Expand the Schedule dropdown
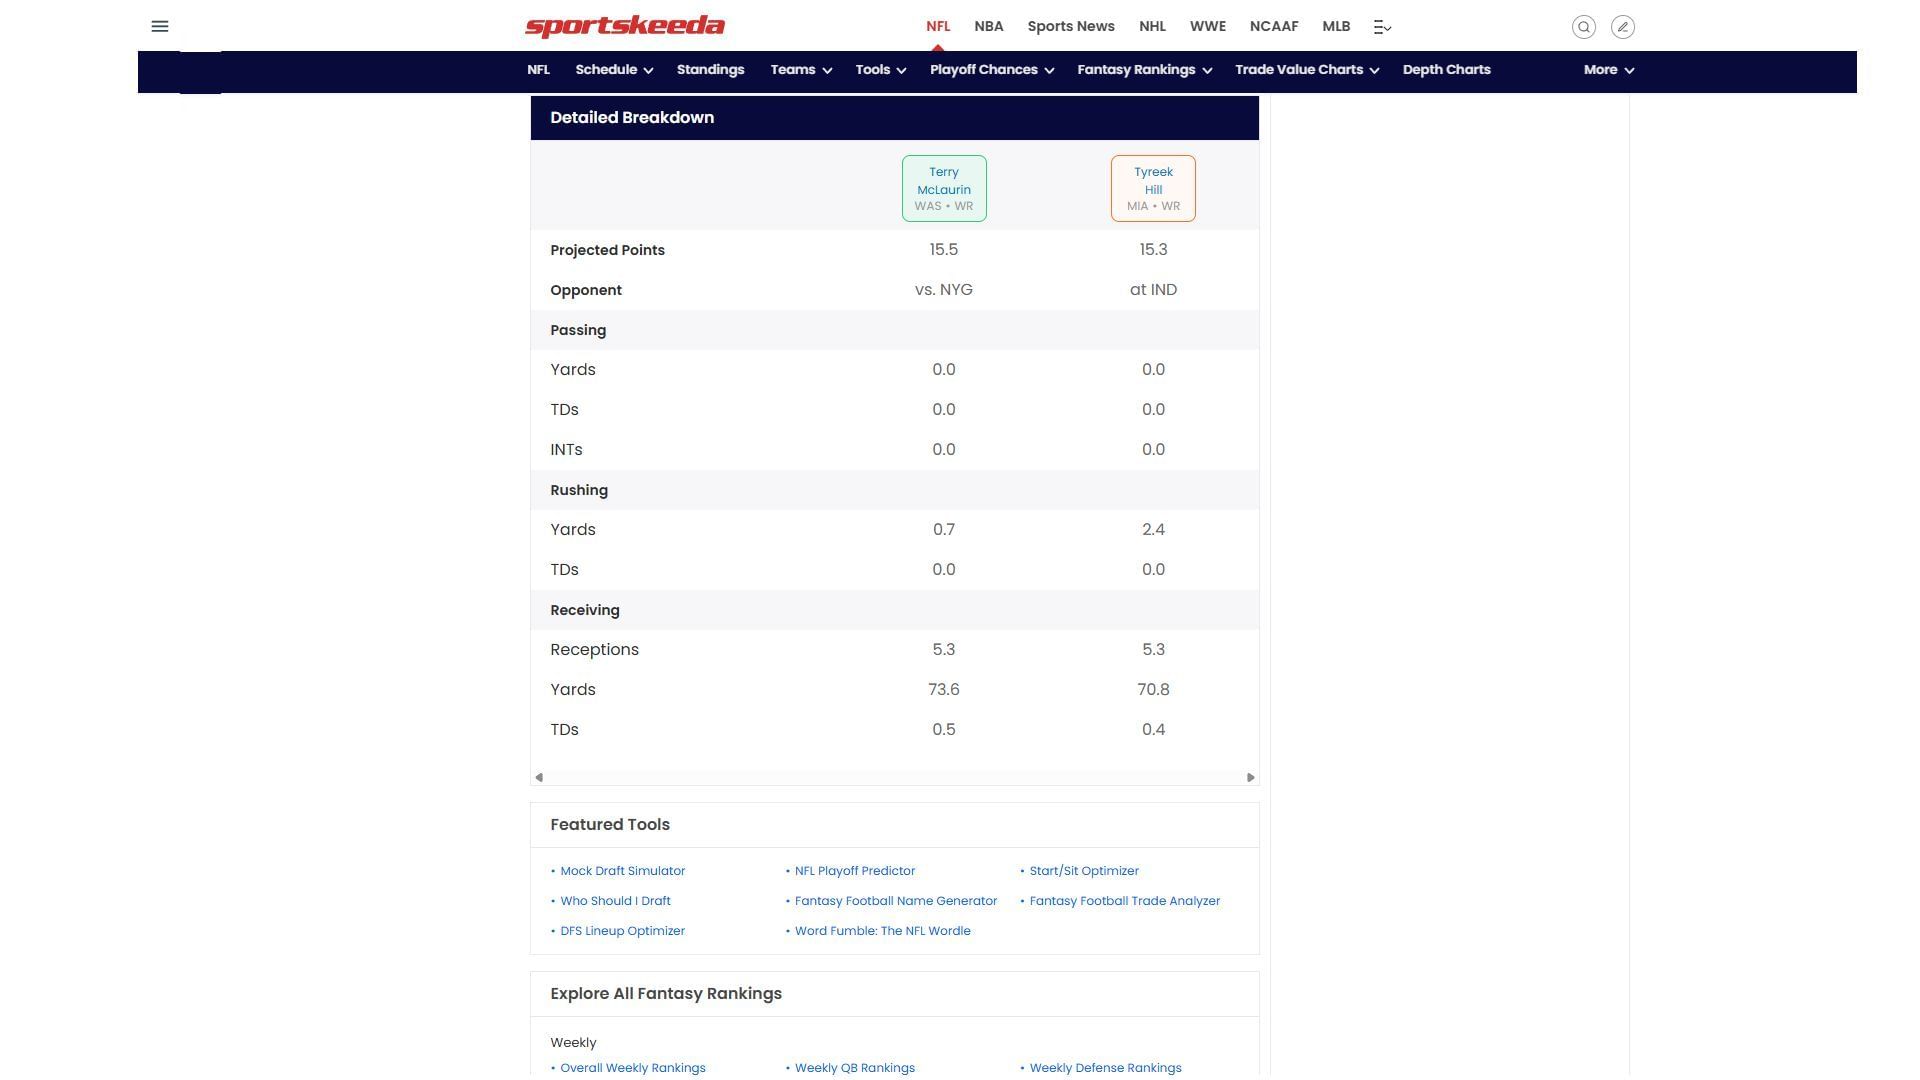This screenshot has height=1080, width=1920. (x=614, y=70)
